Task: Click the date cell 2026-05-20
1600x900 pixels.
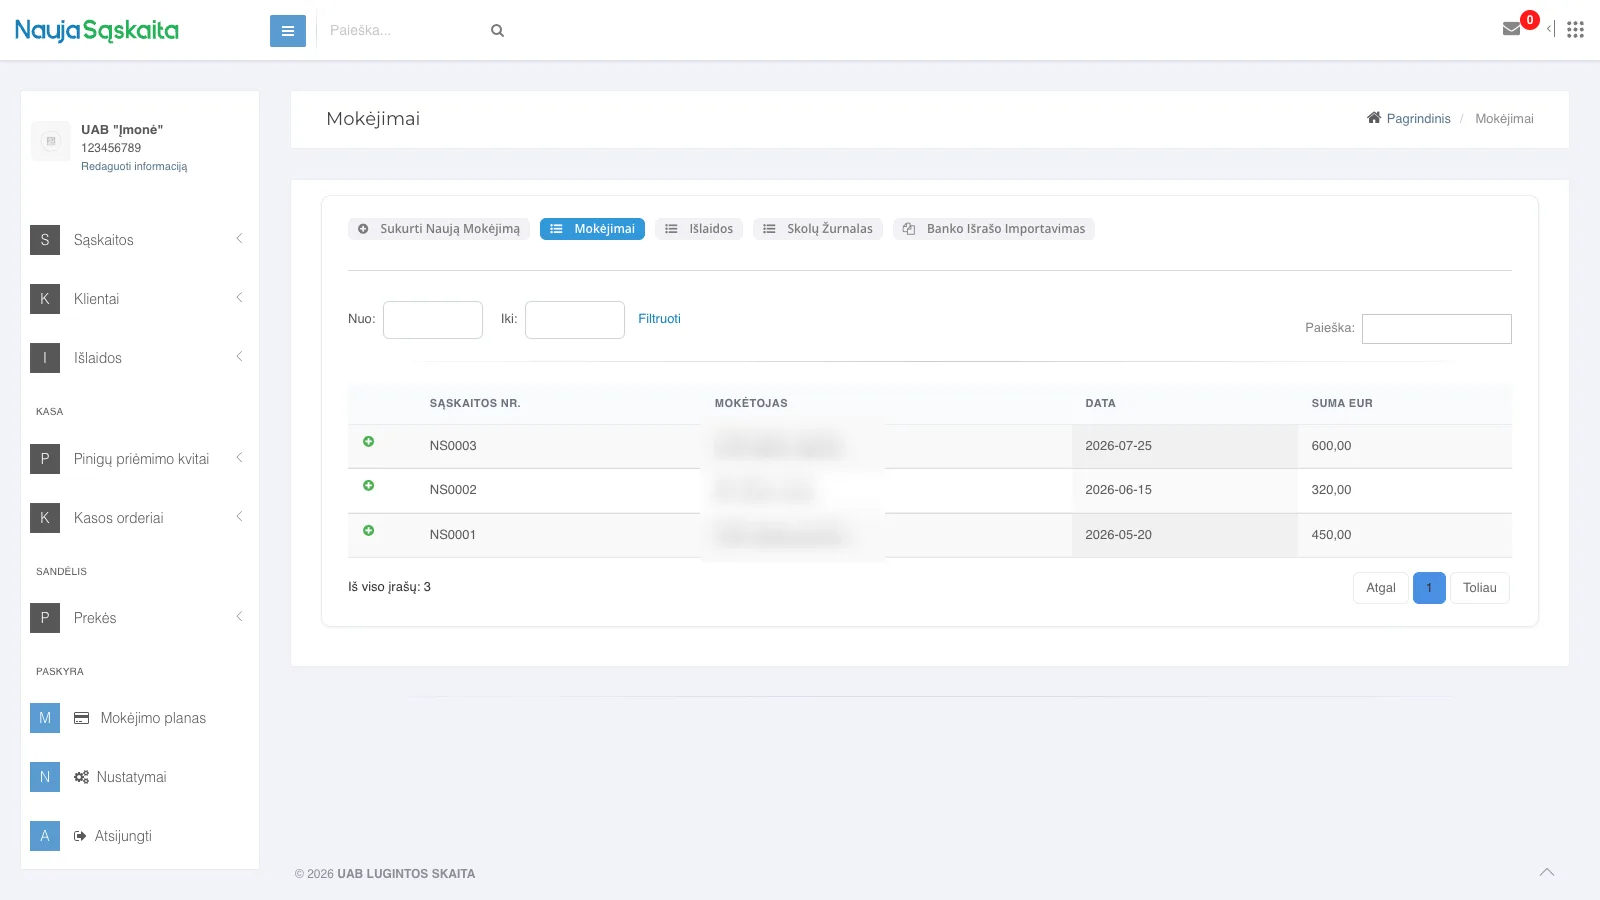Action: [1118, 535]
